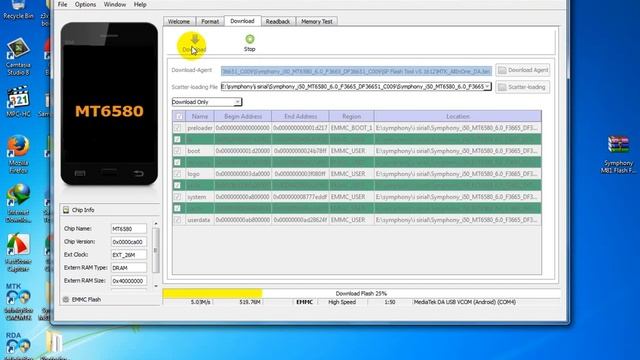This screenshot has width=640, height=360.
Task: Open the Options menu
Action: [85, 4]
